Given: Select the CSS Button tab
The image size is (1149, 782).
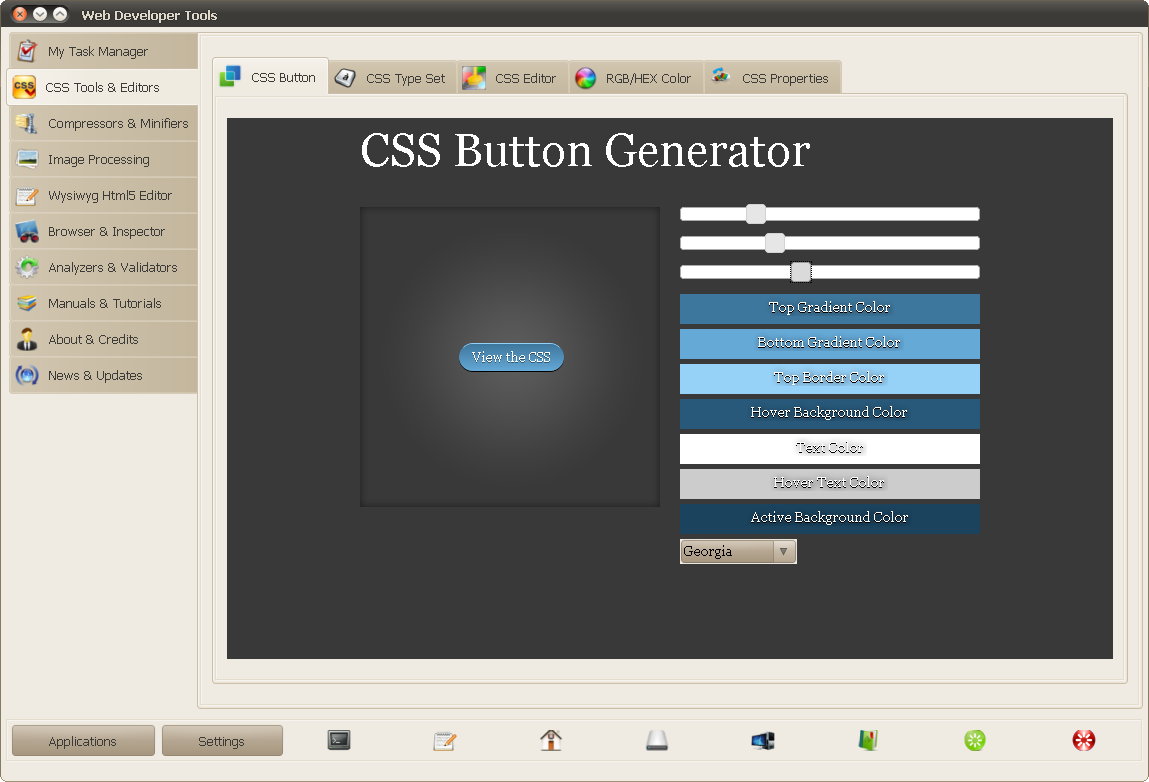Looking at the screenshot, I should point(270,76).
